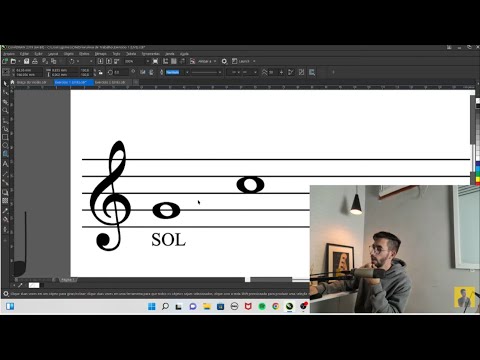Select the Ellipse tool
This screenshot has width=480, height=360.
pos(5,145)
